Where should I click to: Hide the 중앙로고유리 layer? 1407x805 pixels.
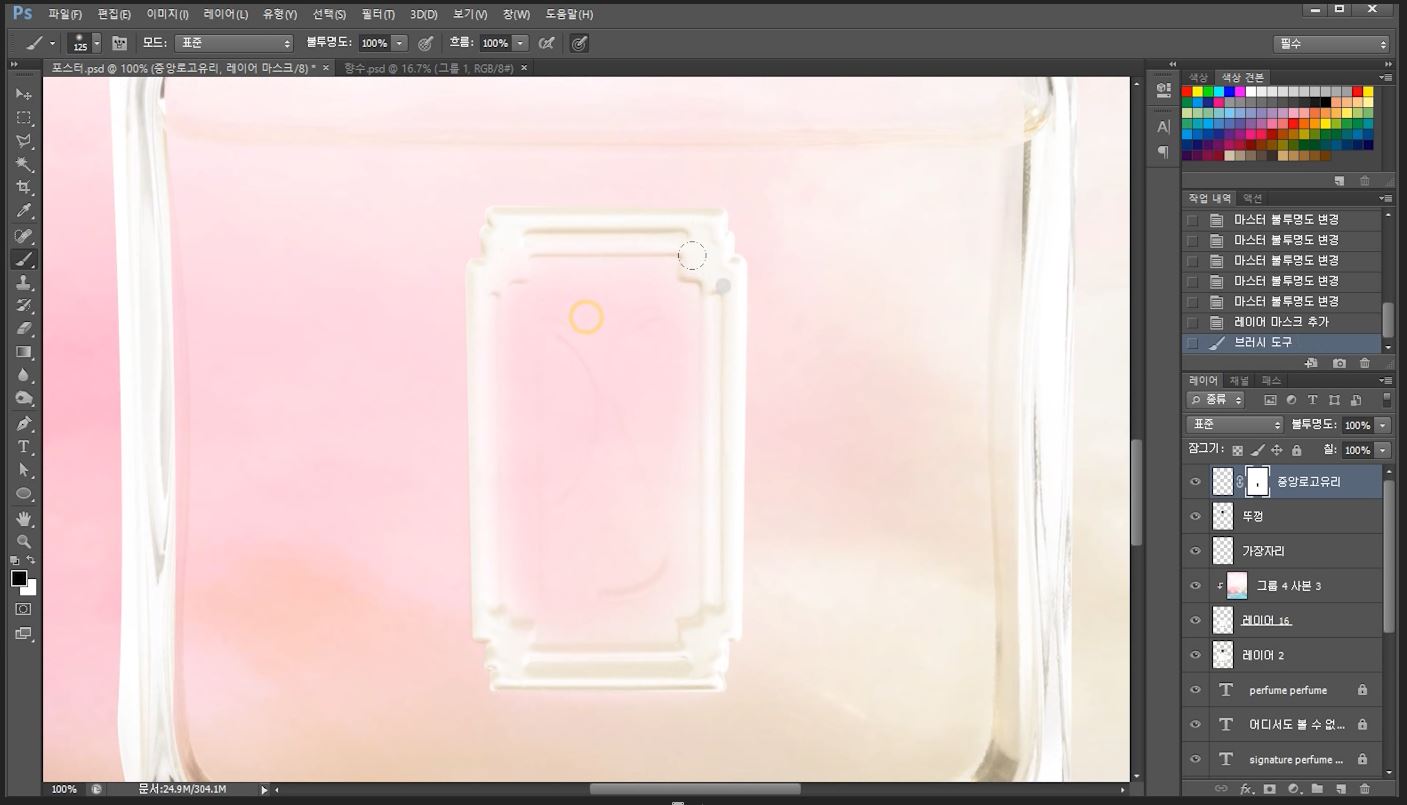click(x=1195, y=481)
